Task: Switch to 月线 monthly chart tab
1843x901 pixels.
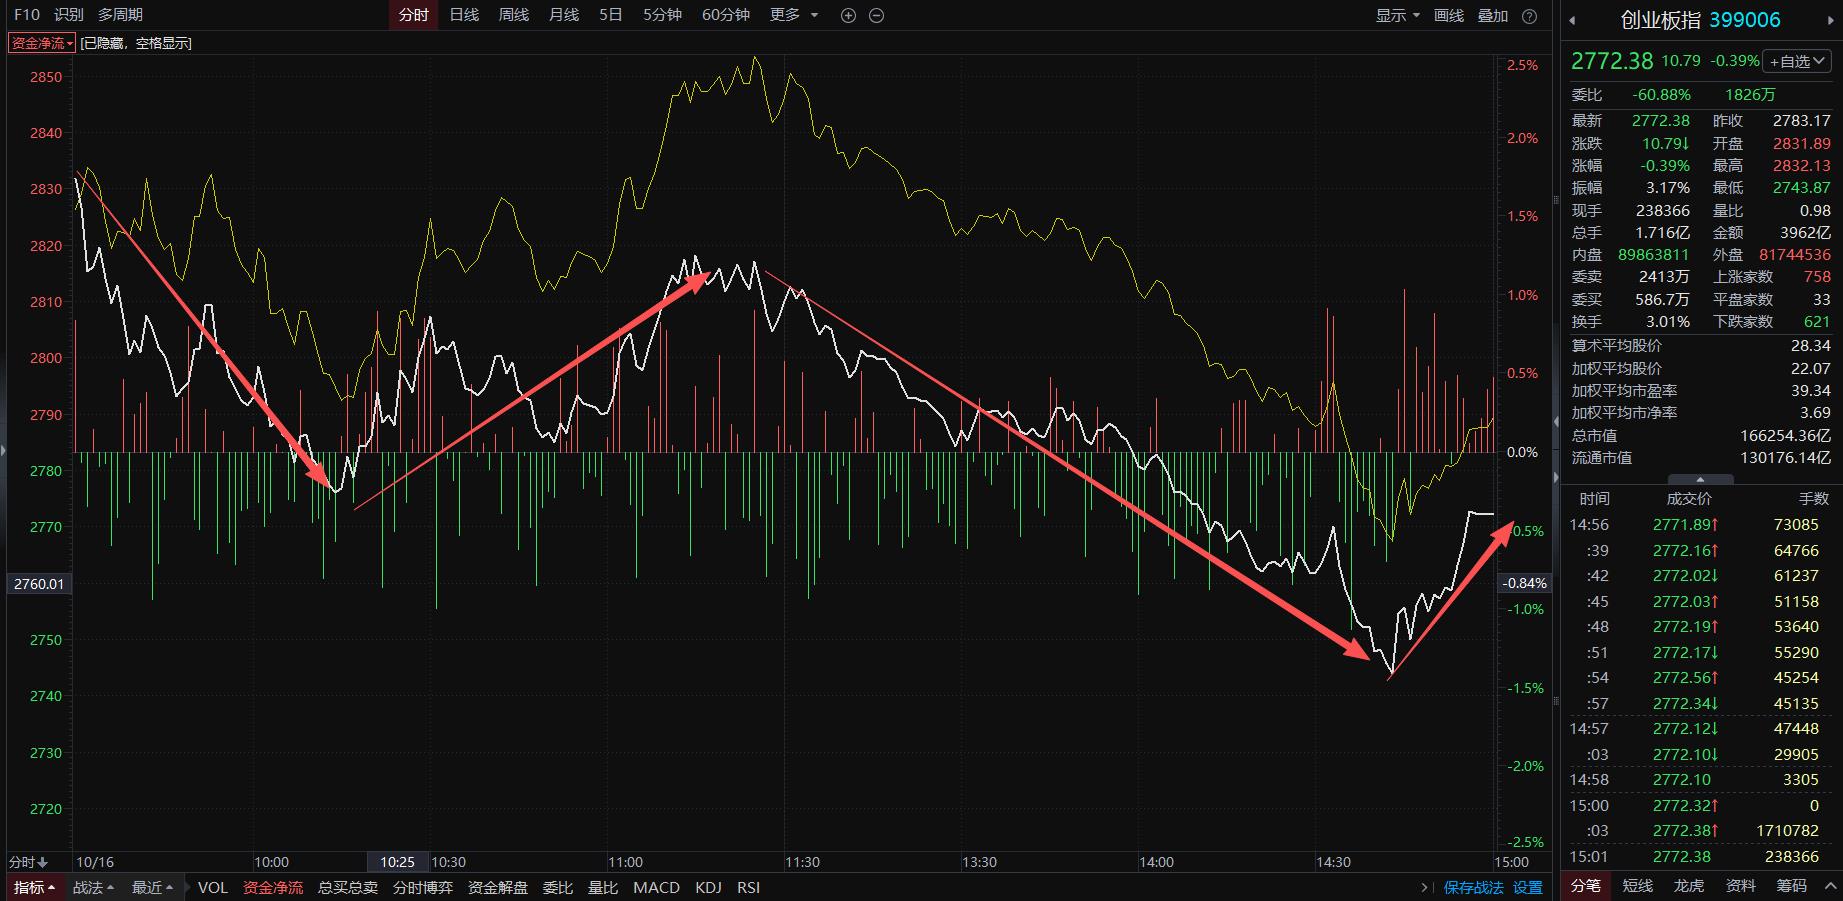Action: point(564,15)
